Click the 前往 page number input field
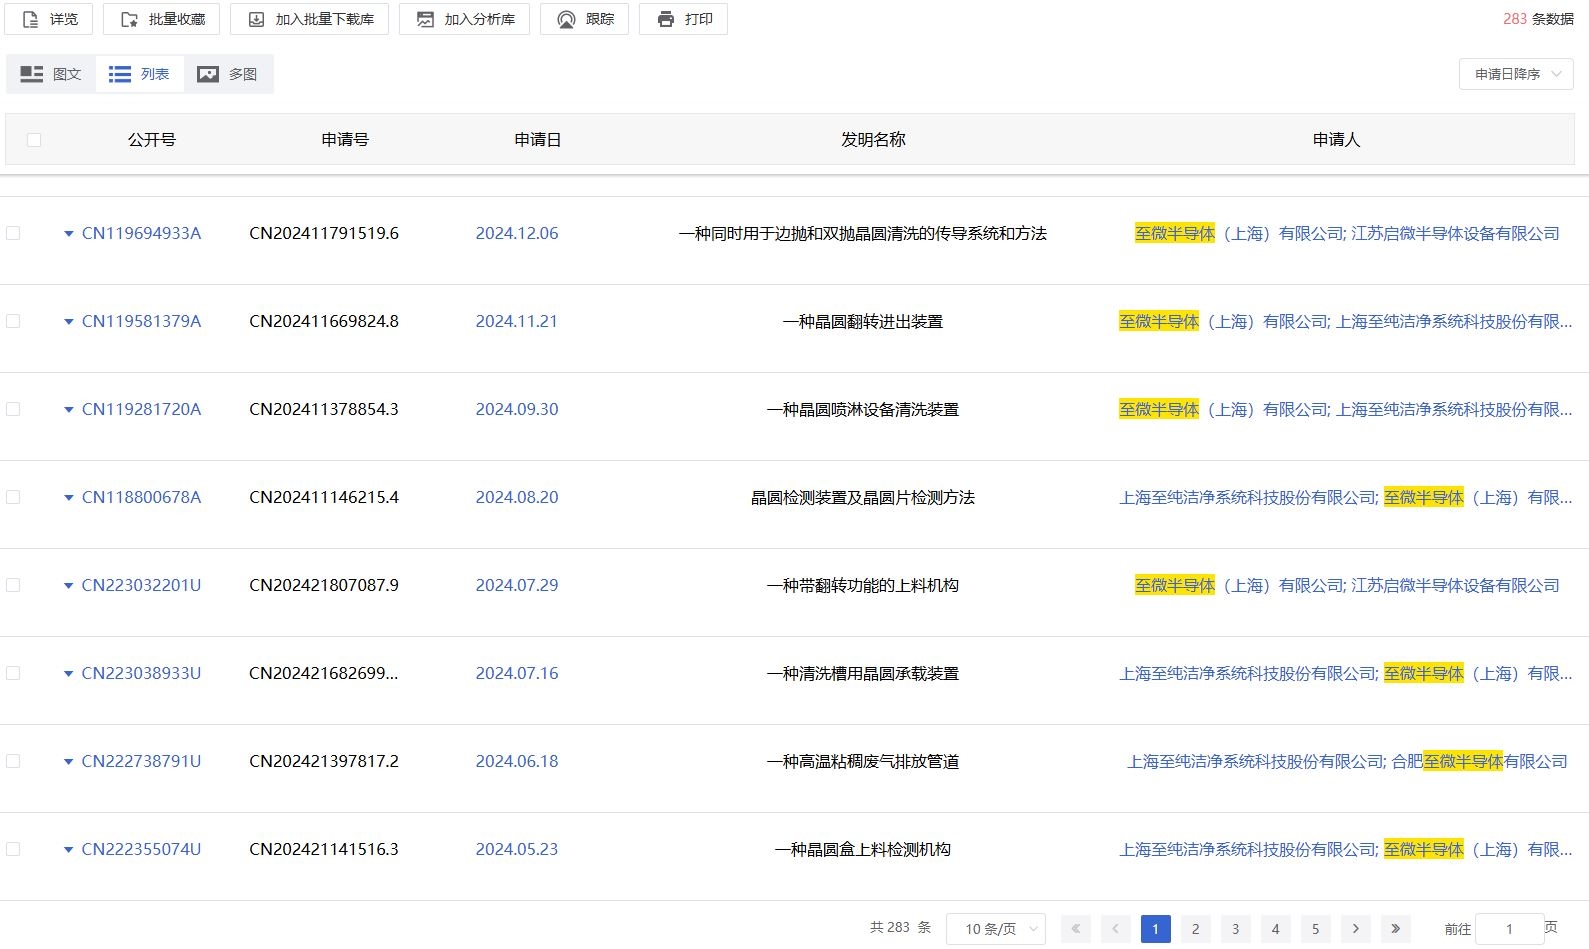1589x949 pixels. pyautogui.click(x=1509, y=928)
